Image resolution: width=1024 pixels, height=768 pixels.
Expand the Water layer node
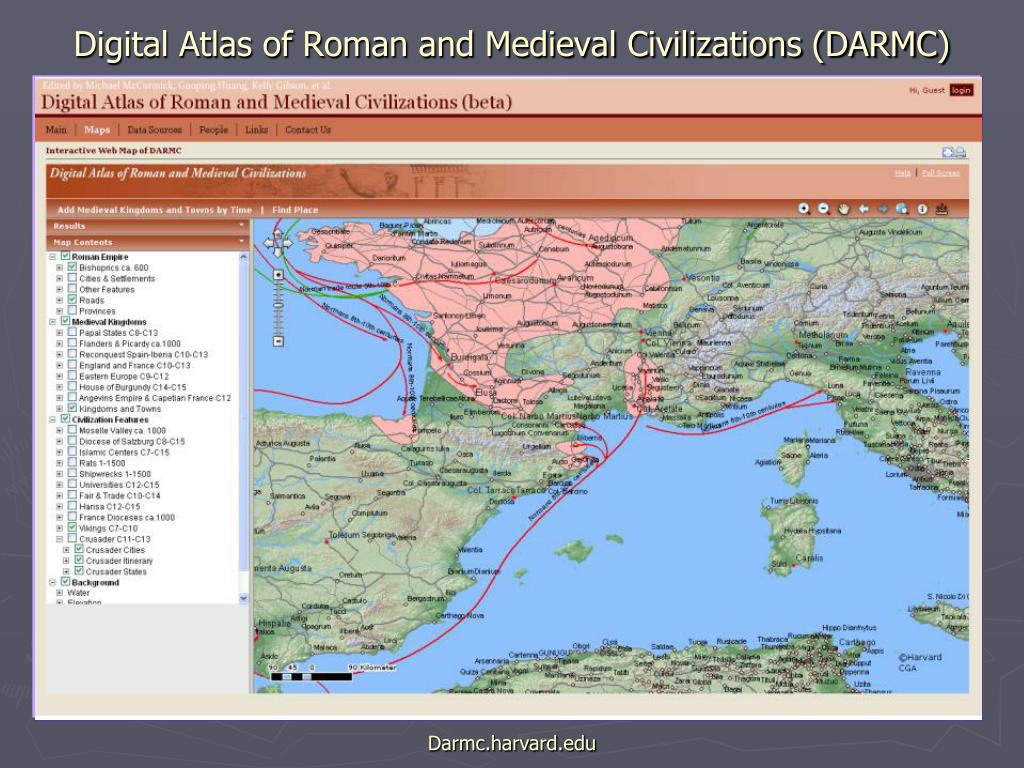(x=59, y=593)
